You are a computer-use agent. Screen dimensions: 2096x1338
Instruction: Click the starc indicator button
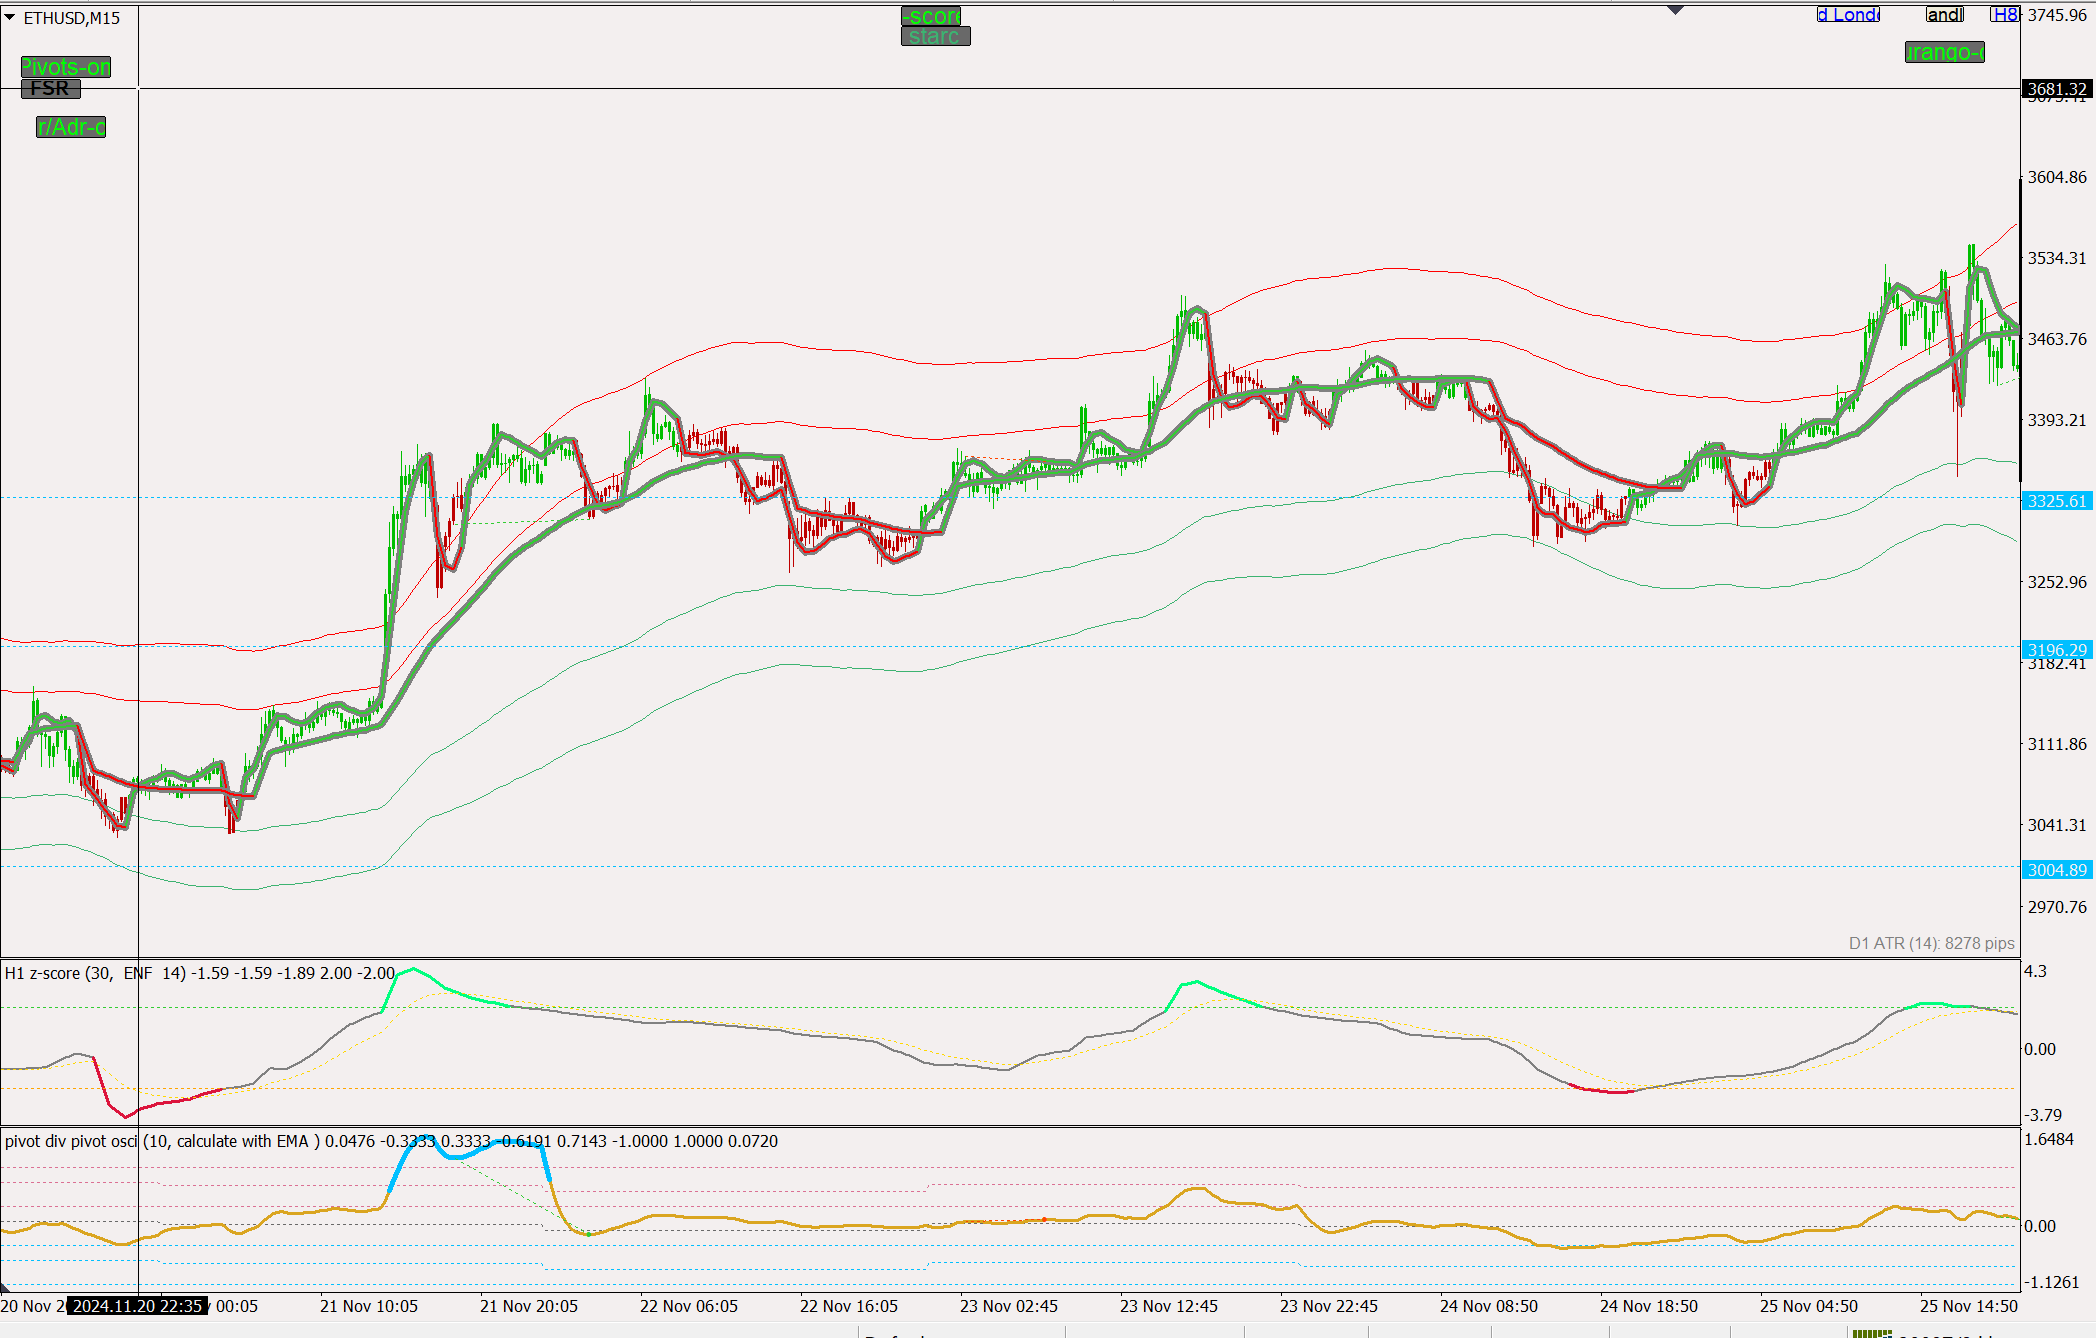click(935, 36)
